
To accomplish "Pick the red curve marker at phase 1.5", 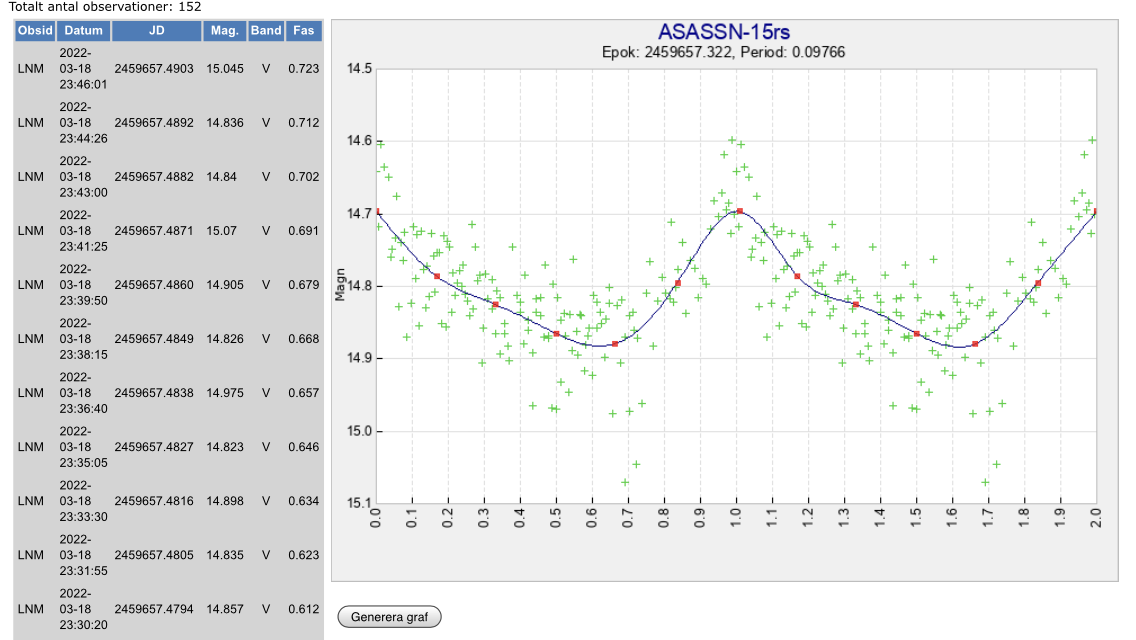I will [x=916, y=333].
